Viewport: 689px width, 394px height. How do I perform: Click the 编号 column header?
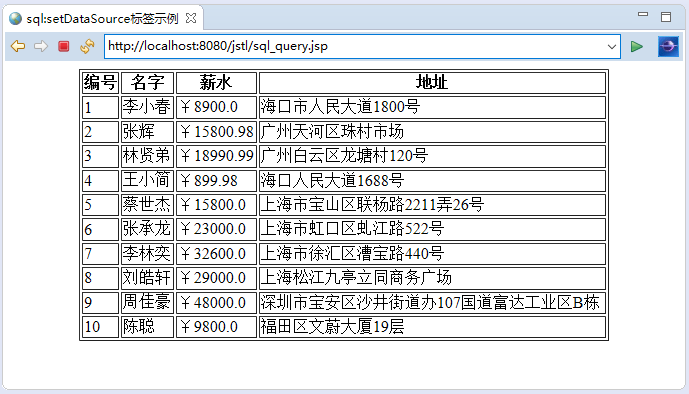[x=100, y=83]
